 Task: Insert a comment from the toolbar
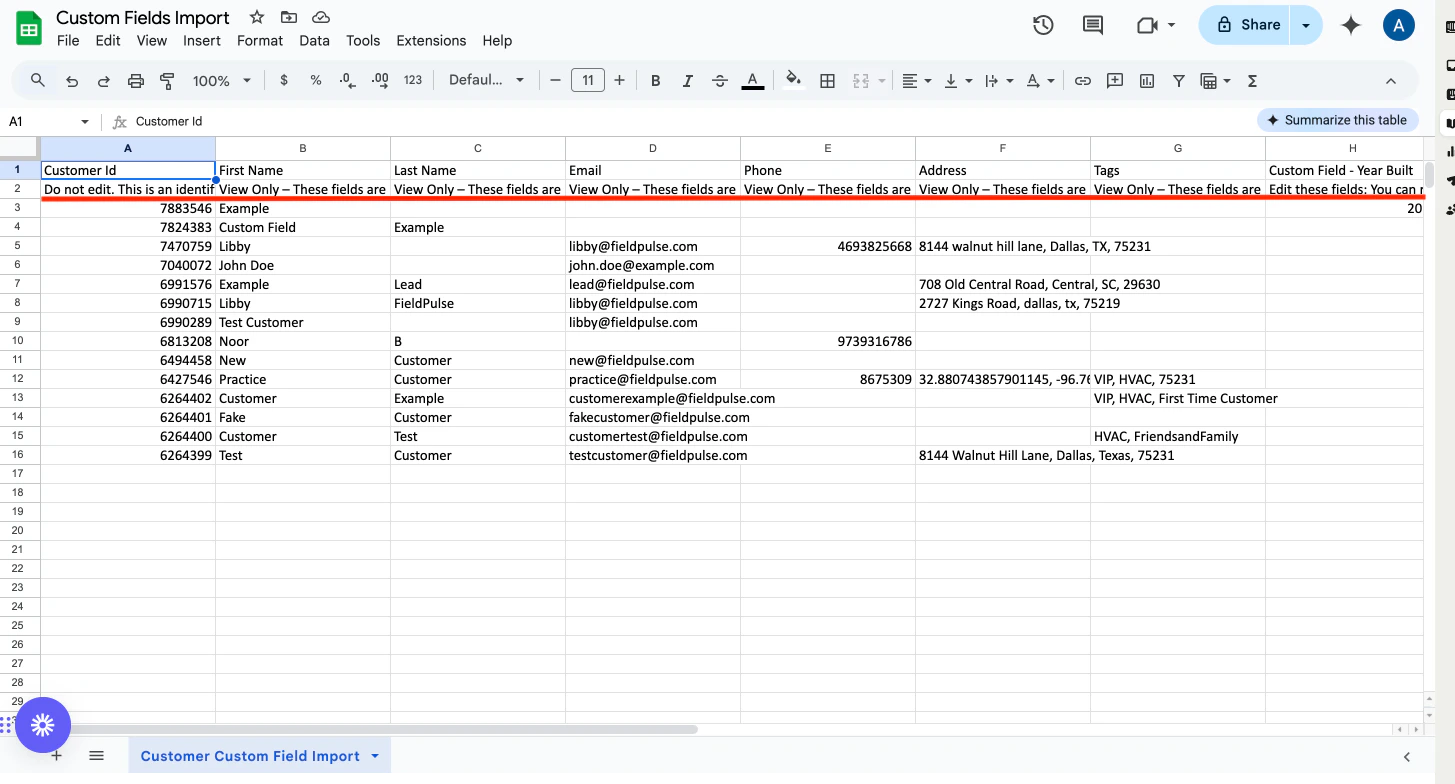1115,81
